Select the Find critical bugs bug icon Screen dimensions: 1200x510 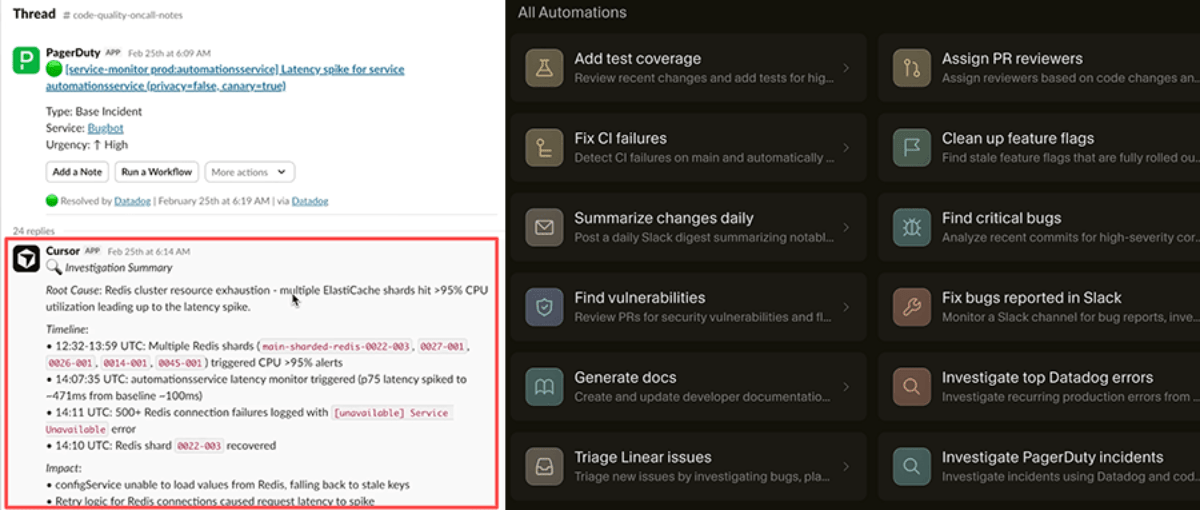click(x=911, y=228)
